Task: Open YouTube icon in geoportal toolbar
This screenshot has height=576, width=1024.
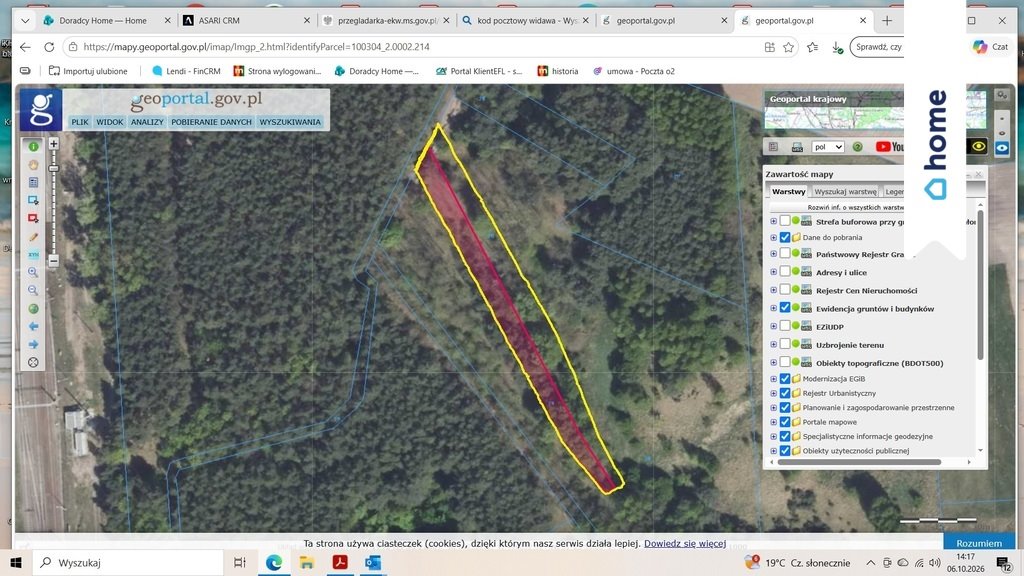Action: 889,147
